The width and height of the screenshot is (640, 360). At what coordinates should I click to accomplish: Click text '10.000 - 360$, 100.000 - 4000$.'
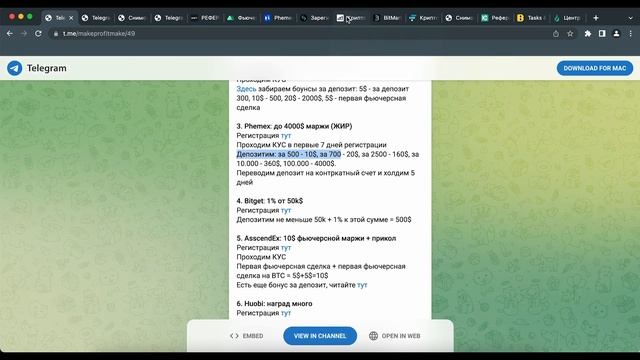point(286,164)
